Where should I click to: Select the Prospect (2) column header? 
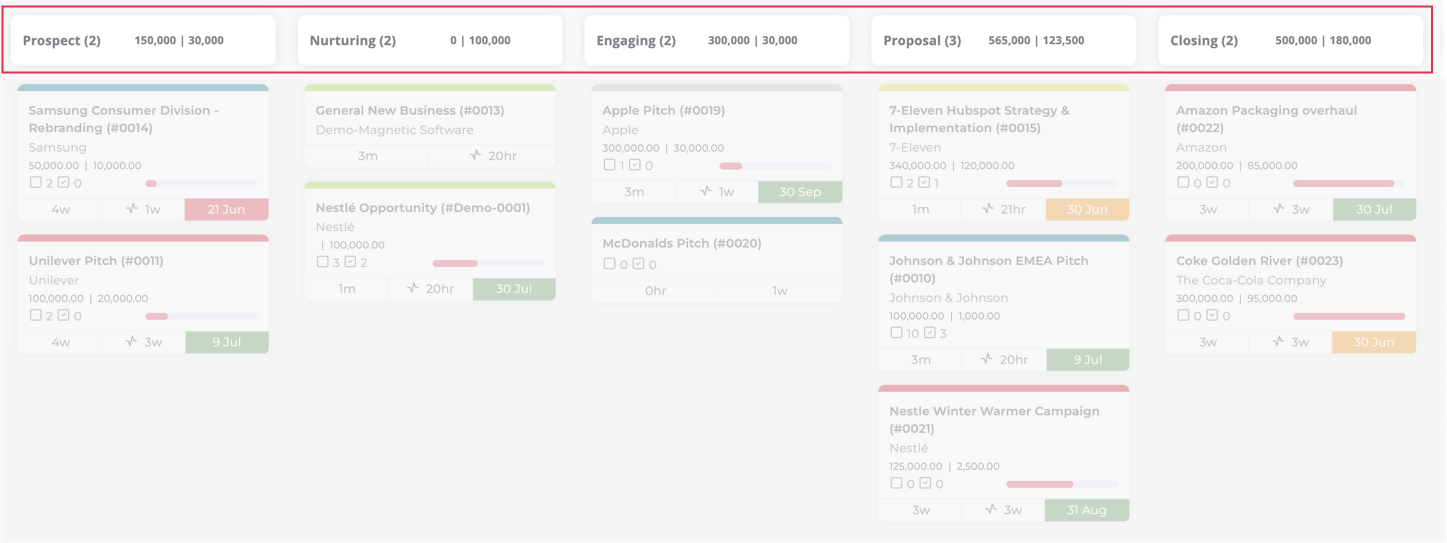pos(143,40)
